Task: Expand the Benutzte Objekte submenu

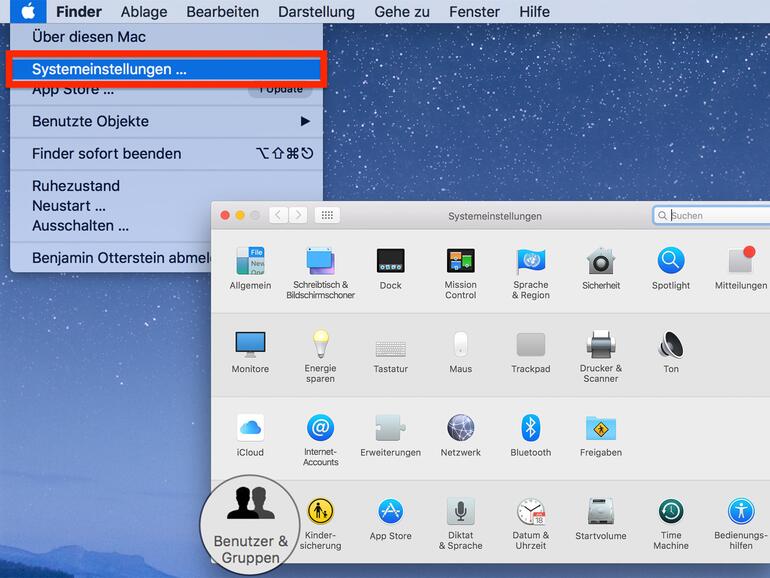Action: pyautogui.click(x=166, y=121)
